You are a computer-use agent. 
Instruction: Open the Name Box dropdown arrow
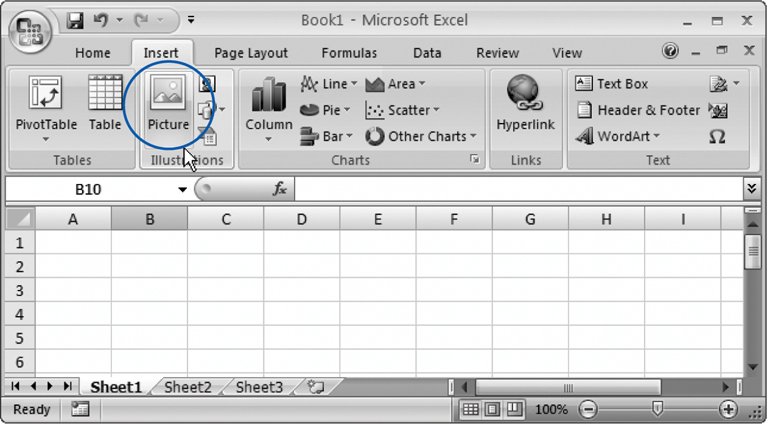183,189
